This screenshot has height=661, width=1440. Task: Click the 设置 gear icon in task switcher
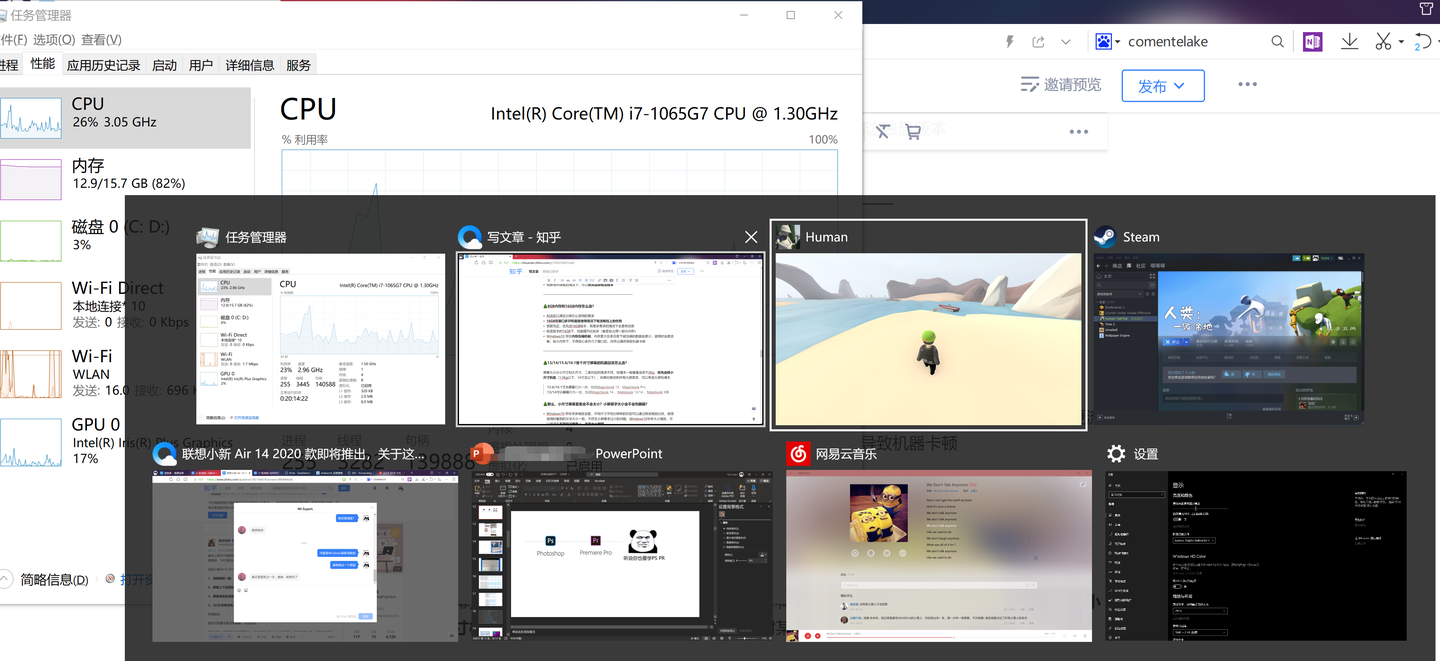pyautogui.click(x=1117, y=453)
